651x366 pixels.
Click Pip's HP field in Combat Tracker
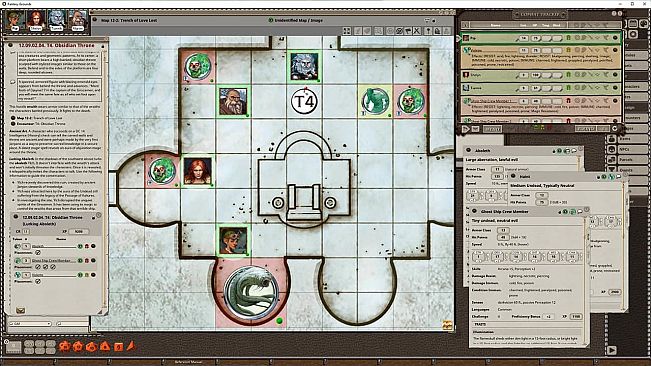click(535, 38)
